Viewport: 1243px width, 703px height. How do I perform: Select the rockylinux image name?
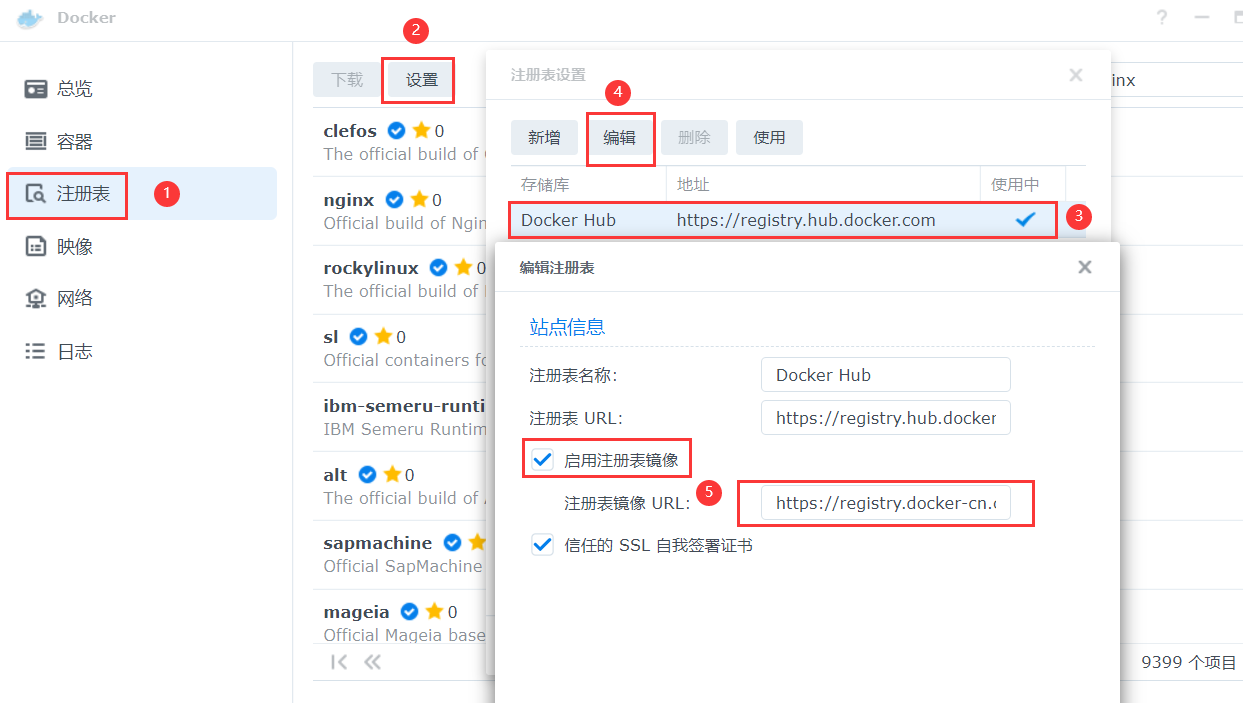point(371,268)
